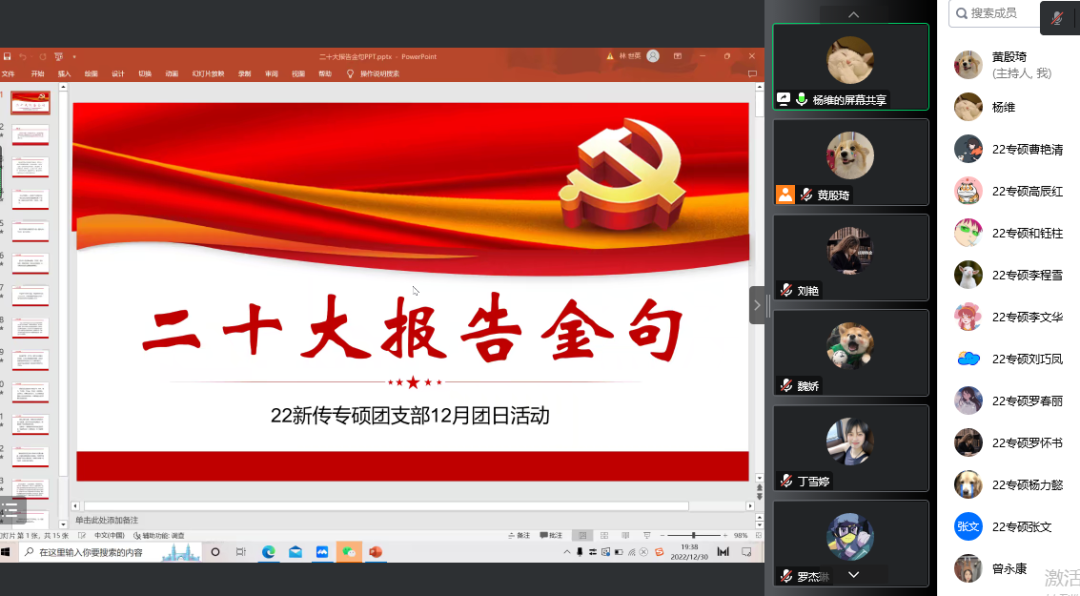The height and width of the screenshot is (596, 1080).
Task: Select member 22专硕刘巧凤 in the list
Action: point(1009,359)
